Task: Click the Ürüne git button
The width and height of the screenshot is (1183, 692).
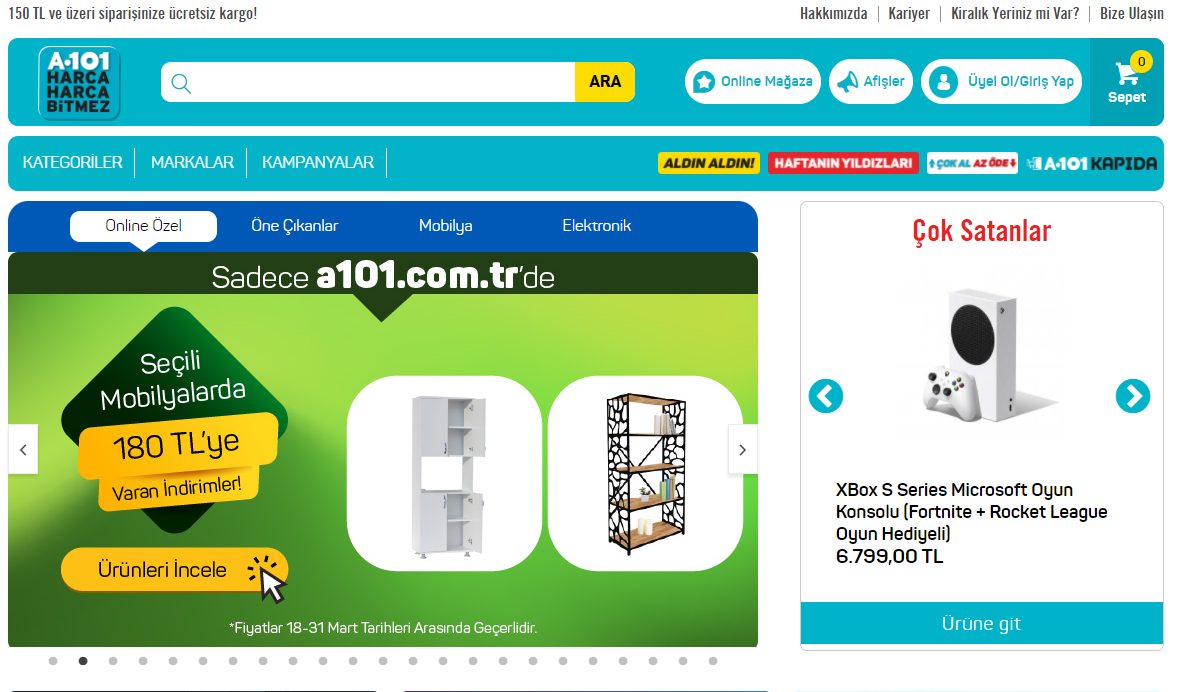Action: 982,623
